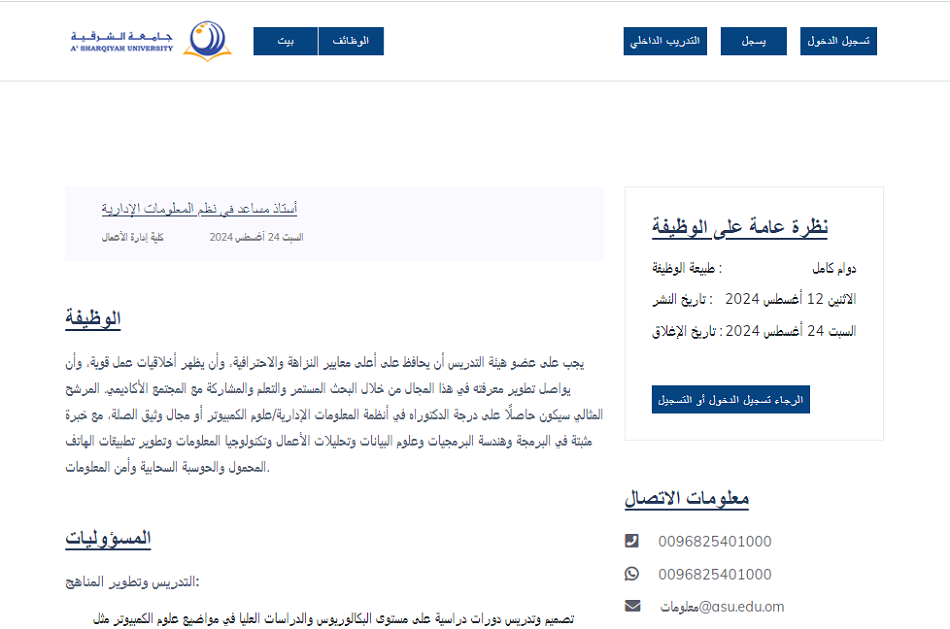950x629 pixels.
Task: Click the phone icon in contact information
Action: click(632, 541)
